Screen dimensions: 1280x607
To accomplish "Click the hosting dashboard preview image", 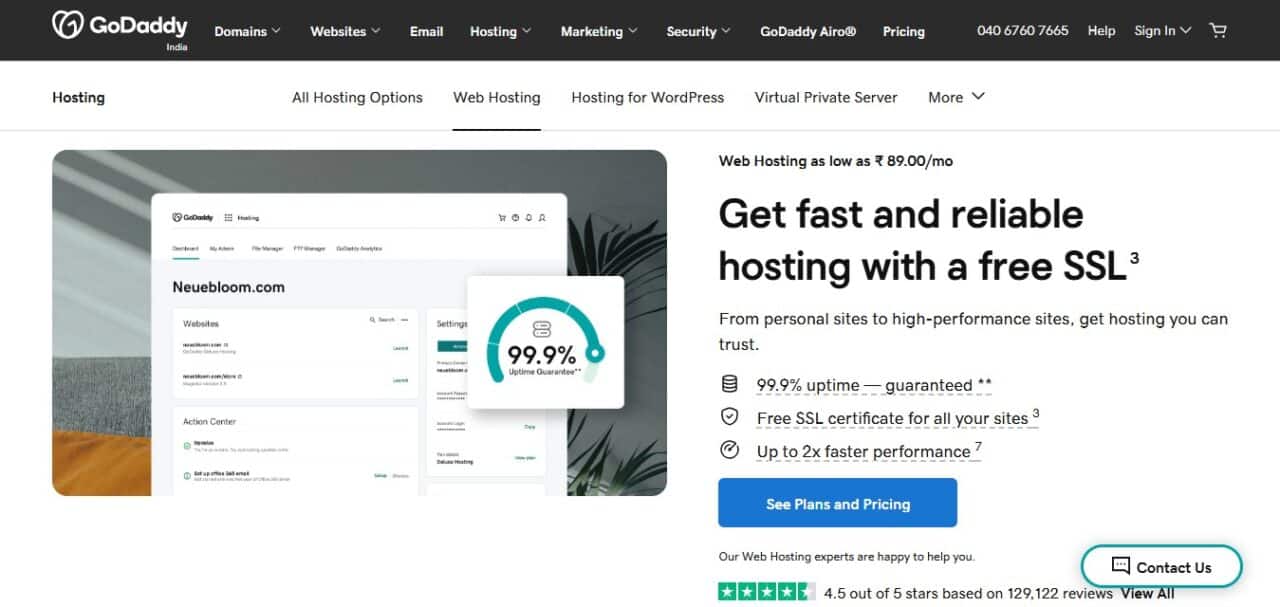I will [359, 322].
